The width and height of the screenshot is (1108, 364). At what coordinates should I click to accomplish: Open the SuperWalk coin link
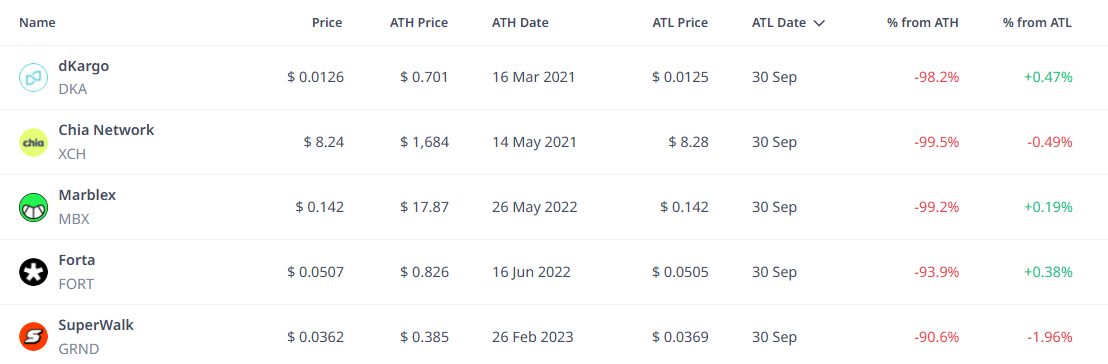click(96, 325)
